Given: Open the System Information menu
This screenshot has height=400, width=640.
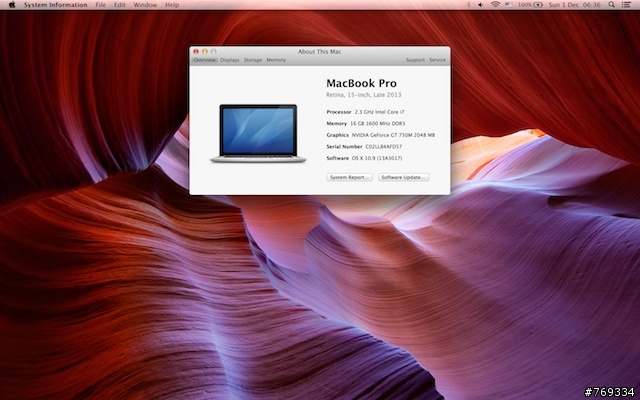Looking at the screenshot, I should point(56,5).
